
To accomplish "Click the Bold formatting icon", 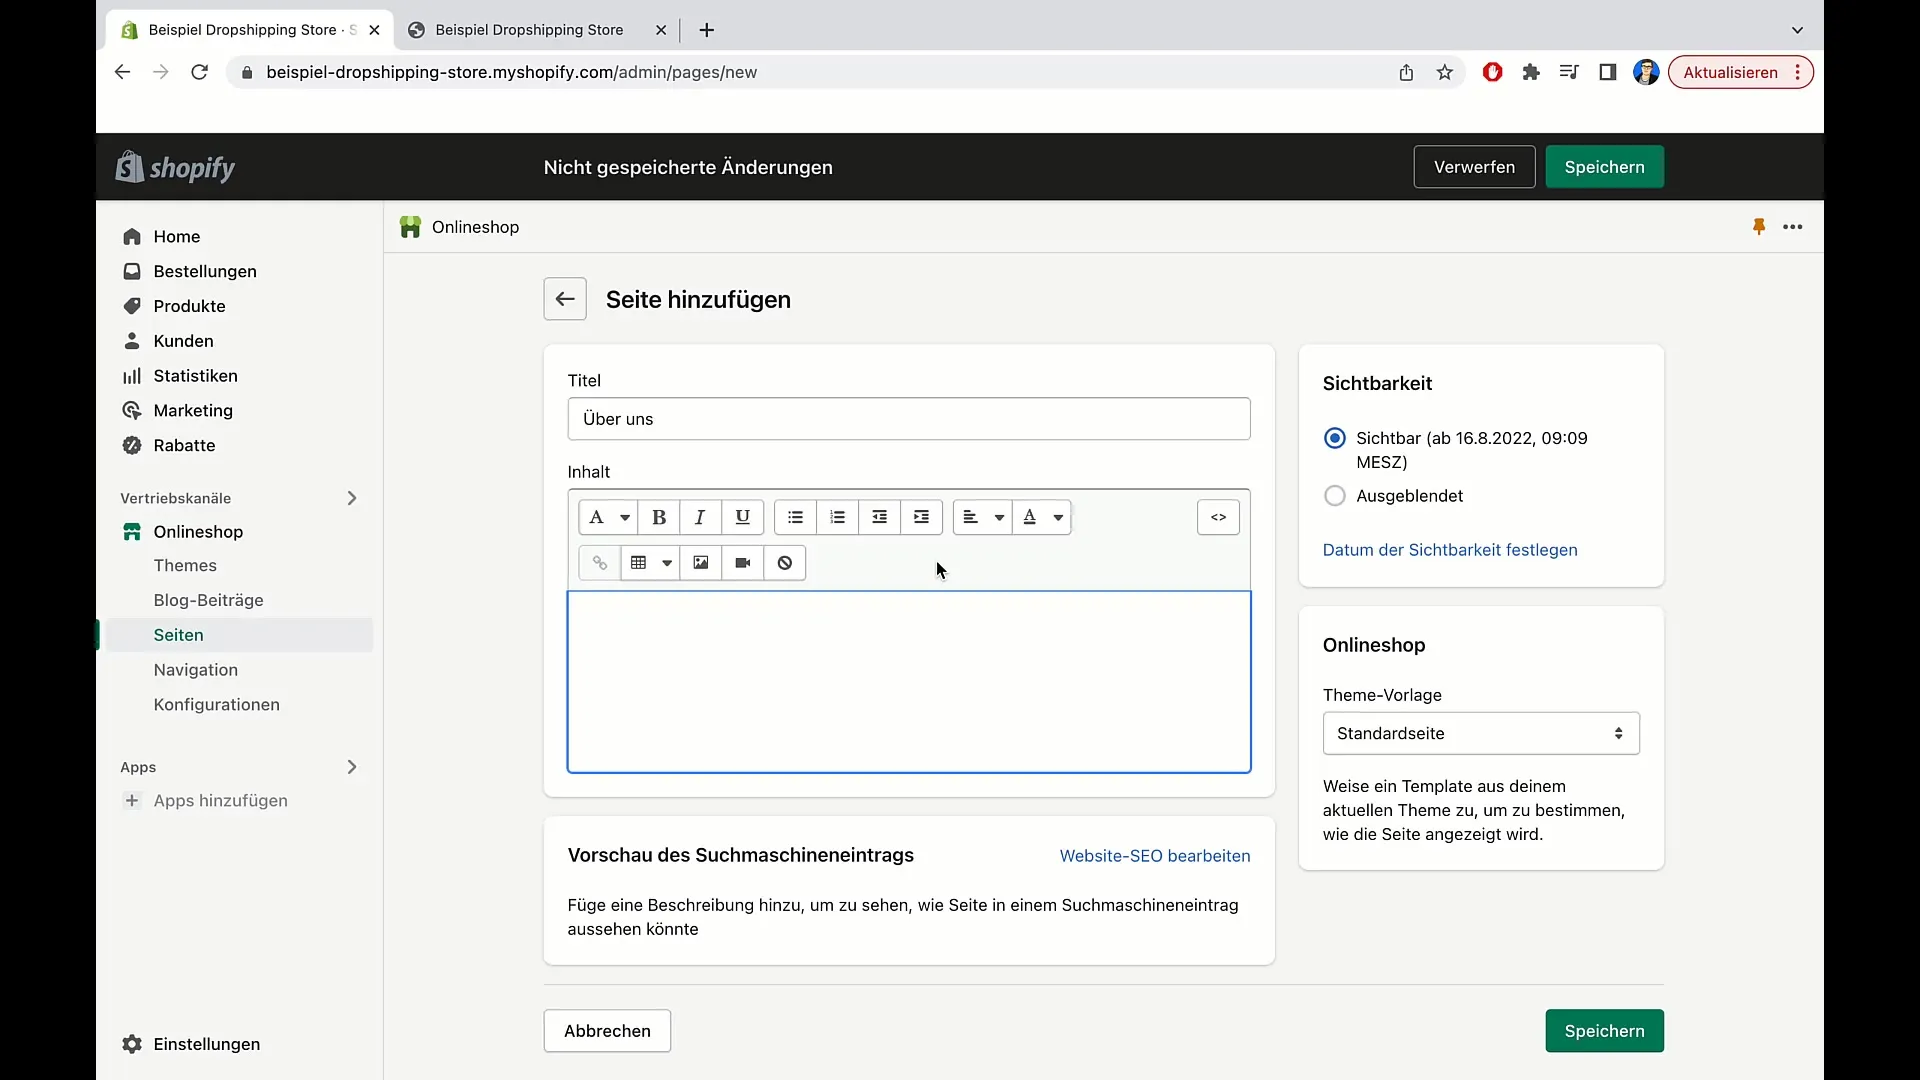I will coord(658,516).
